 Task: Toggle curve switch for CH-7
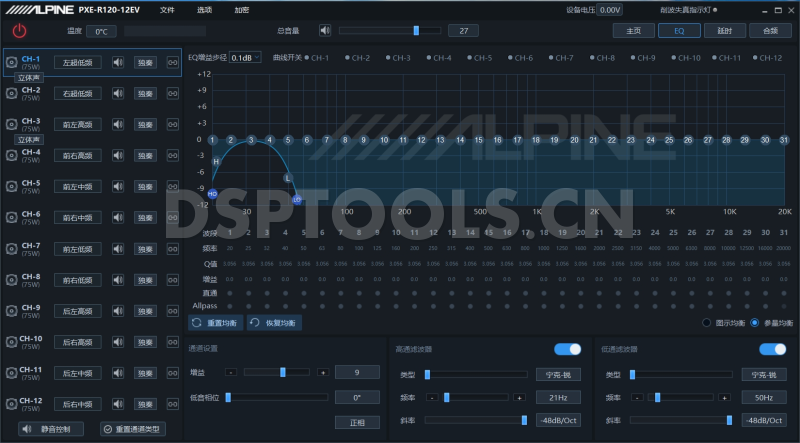(x=551, y=58)
